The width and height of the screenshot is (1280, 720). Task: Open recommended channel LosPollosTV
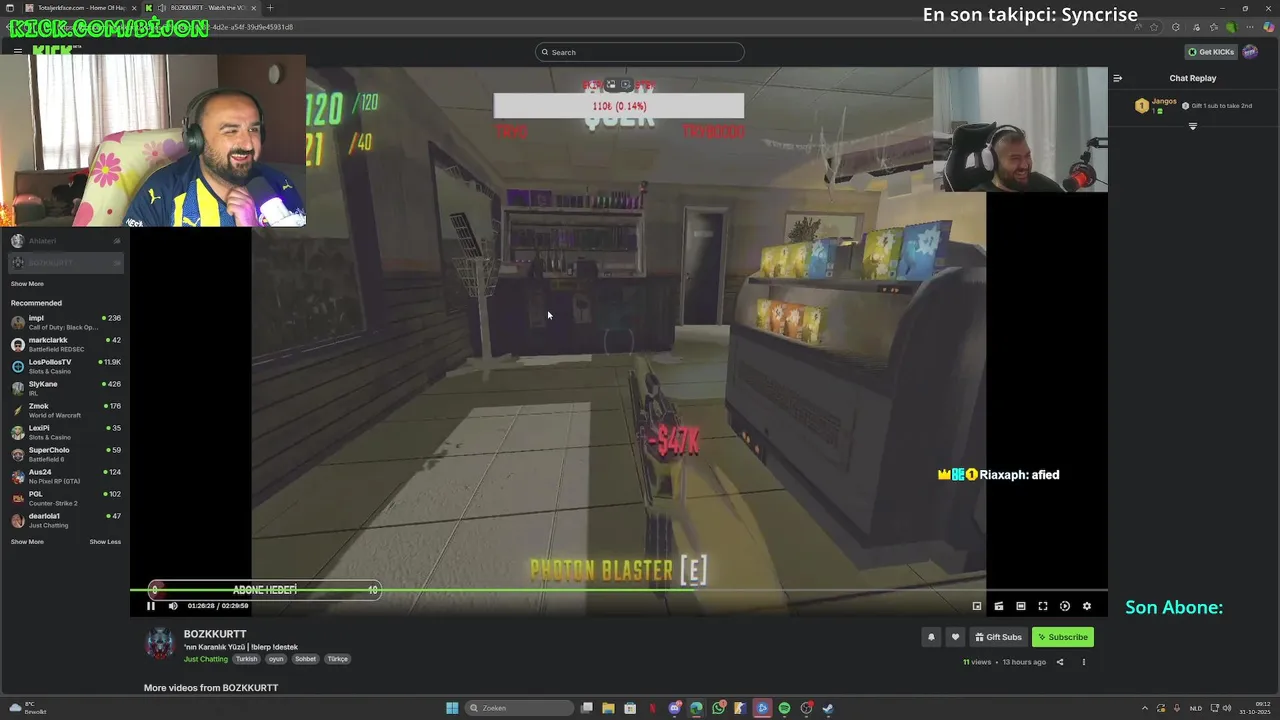(x=65, y=366)
